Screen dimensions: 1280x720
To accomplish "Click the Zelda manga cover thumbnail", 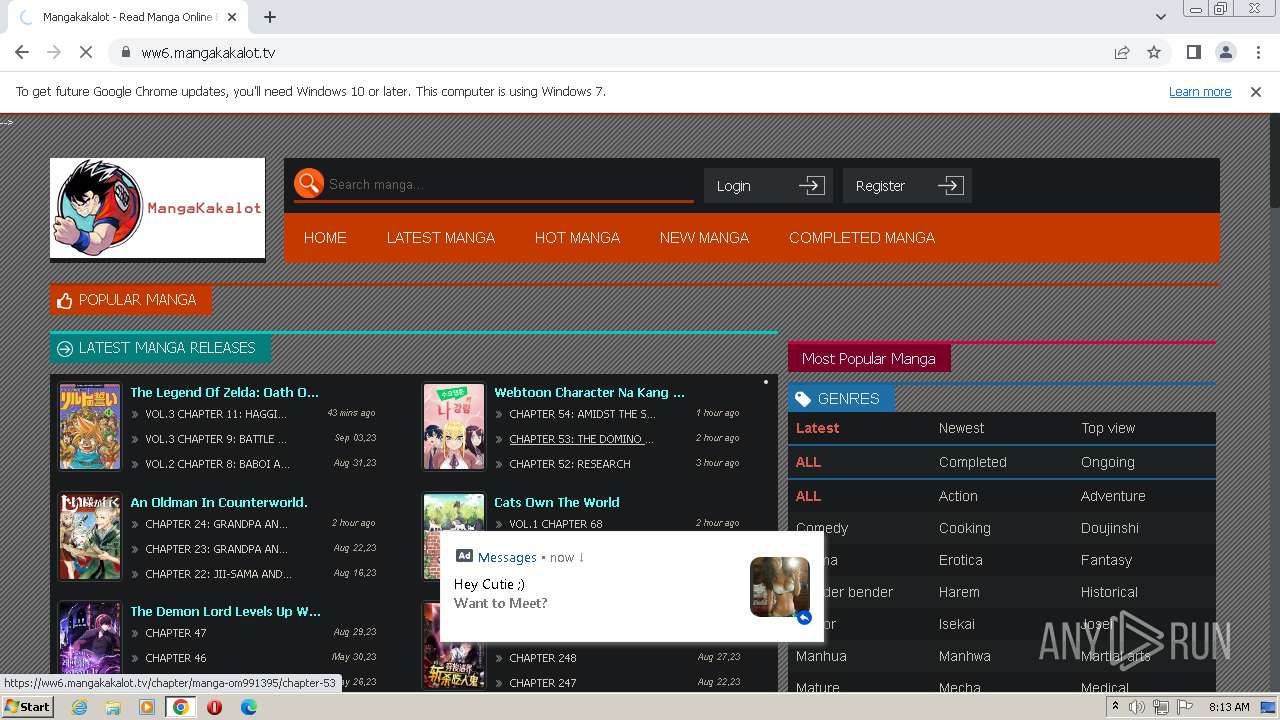I will click(90, 426).
